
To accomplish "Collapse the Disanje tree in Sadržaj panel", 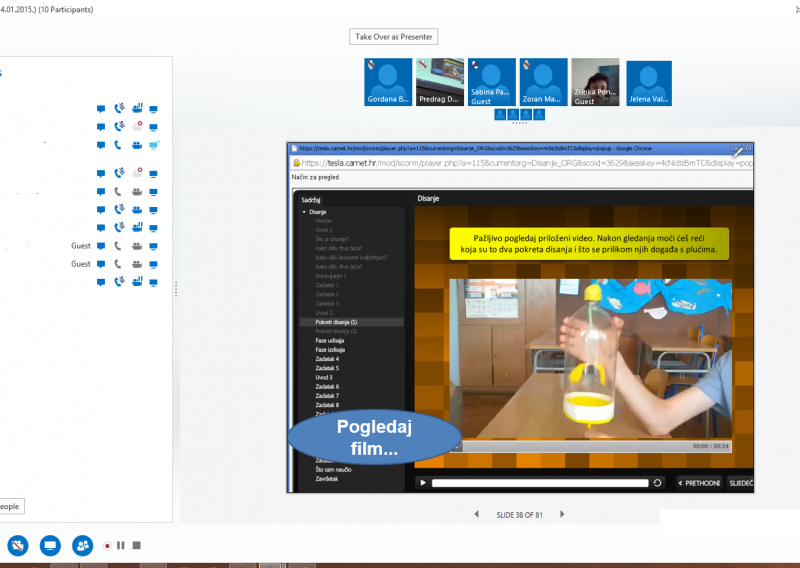I will (304, 212).
